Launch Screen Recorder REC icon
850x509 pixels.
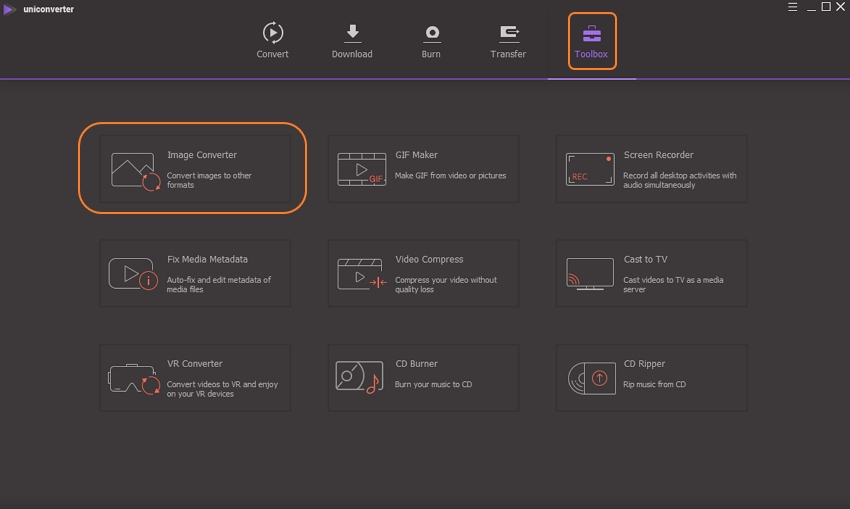(589, 170)
